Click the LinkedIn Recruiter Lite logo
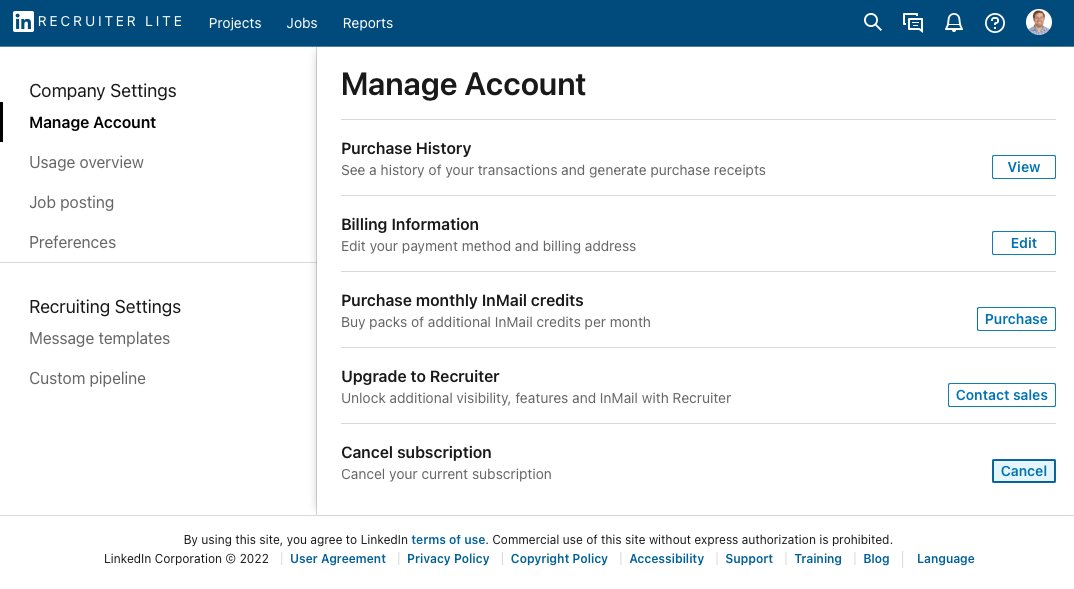The width and height of the screenshot is (1074, 589). pos(98,22)
